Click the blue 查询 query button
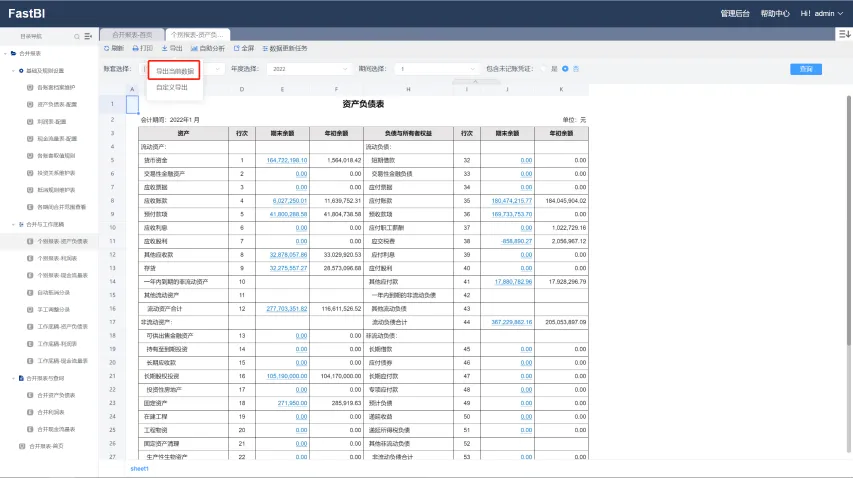This screenshot has width=853, height=478. click(806, 69)
